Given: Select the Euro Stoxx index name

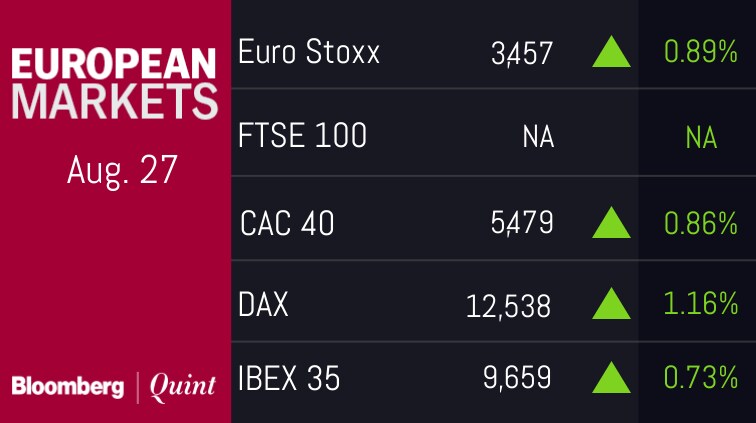Looking at the screenshot, I should (x=309, y=51).
